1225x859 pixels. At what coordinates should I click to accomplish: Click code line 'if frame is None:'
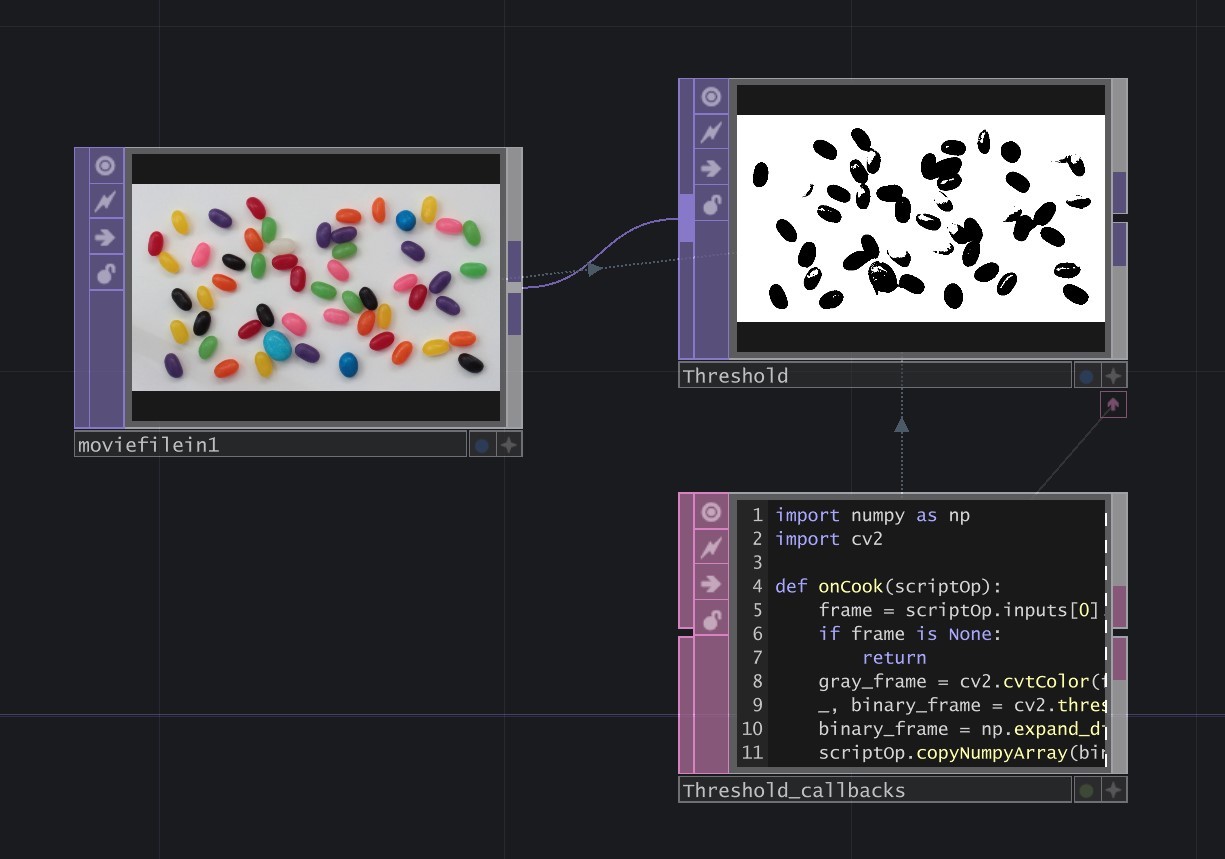coord(910,634)
